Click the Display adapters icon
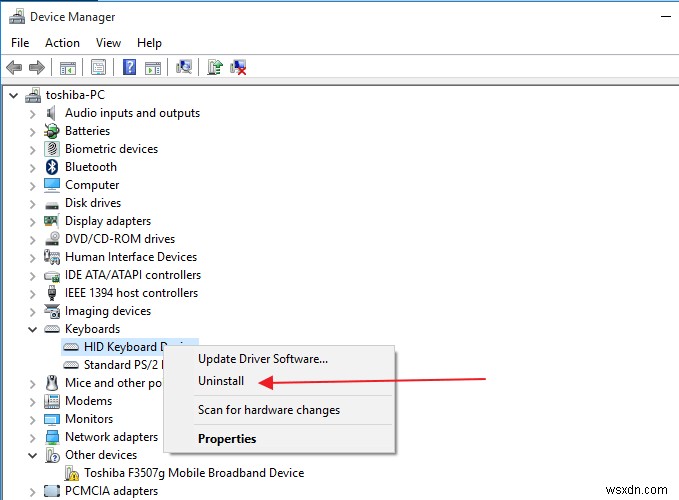This screenshot has width=679, height=500. click(x=51, y=221)
